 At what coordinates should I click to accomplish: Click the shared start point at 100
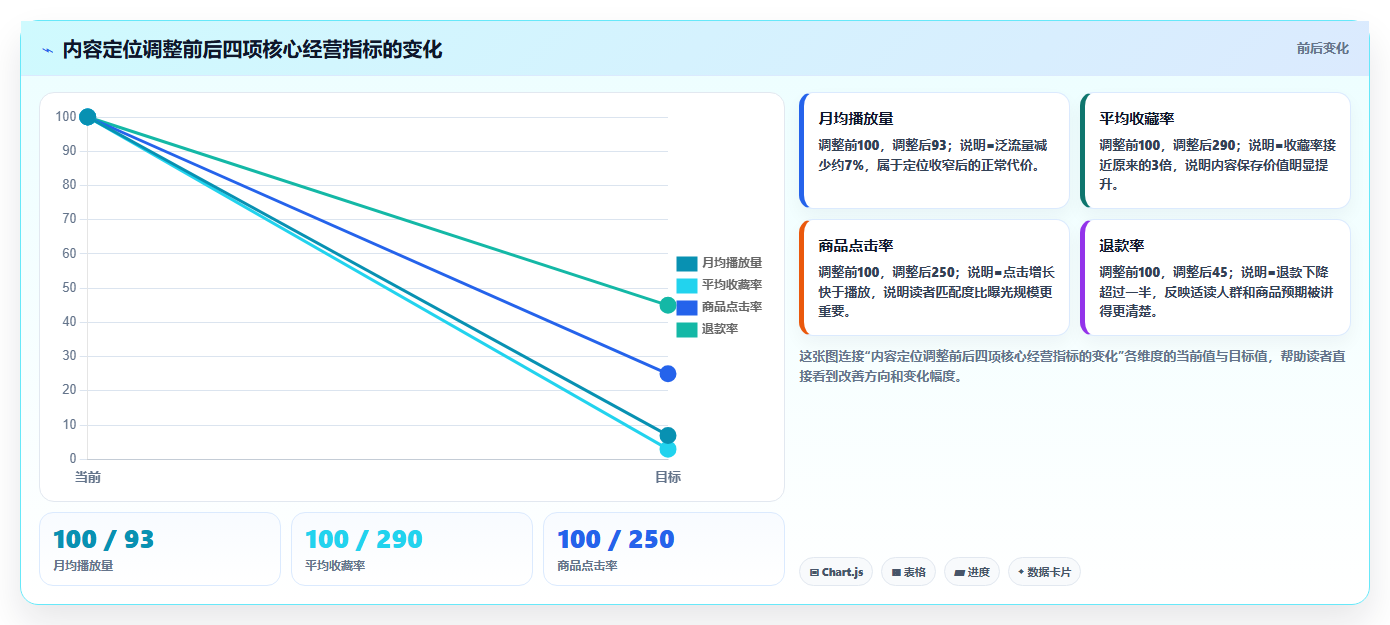pyautogui.click(x=87, y=117)
